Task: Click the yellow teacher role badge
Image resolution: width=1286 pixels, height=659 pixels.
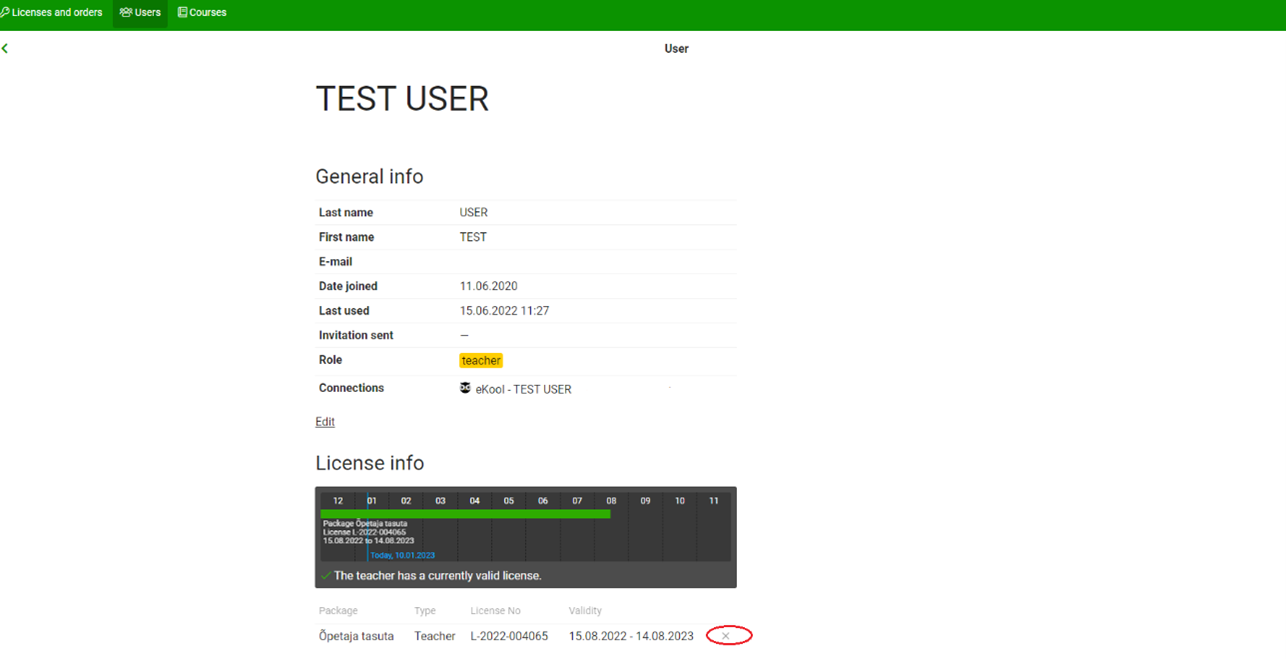Action: pyautogui.click(x=481, y=360)
